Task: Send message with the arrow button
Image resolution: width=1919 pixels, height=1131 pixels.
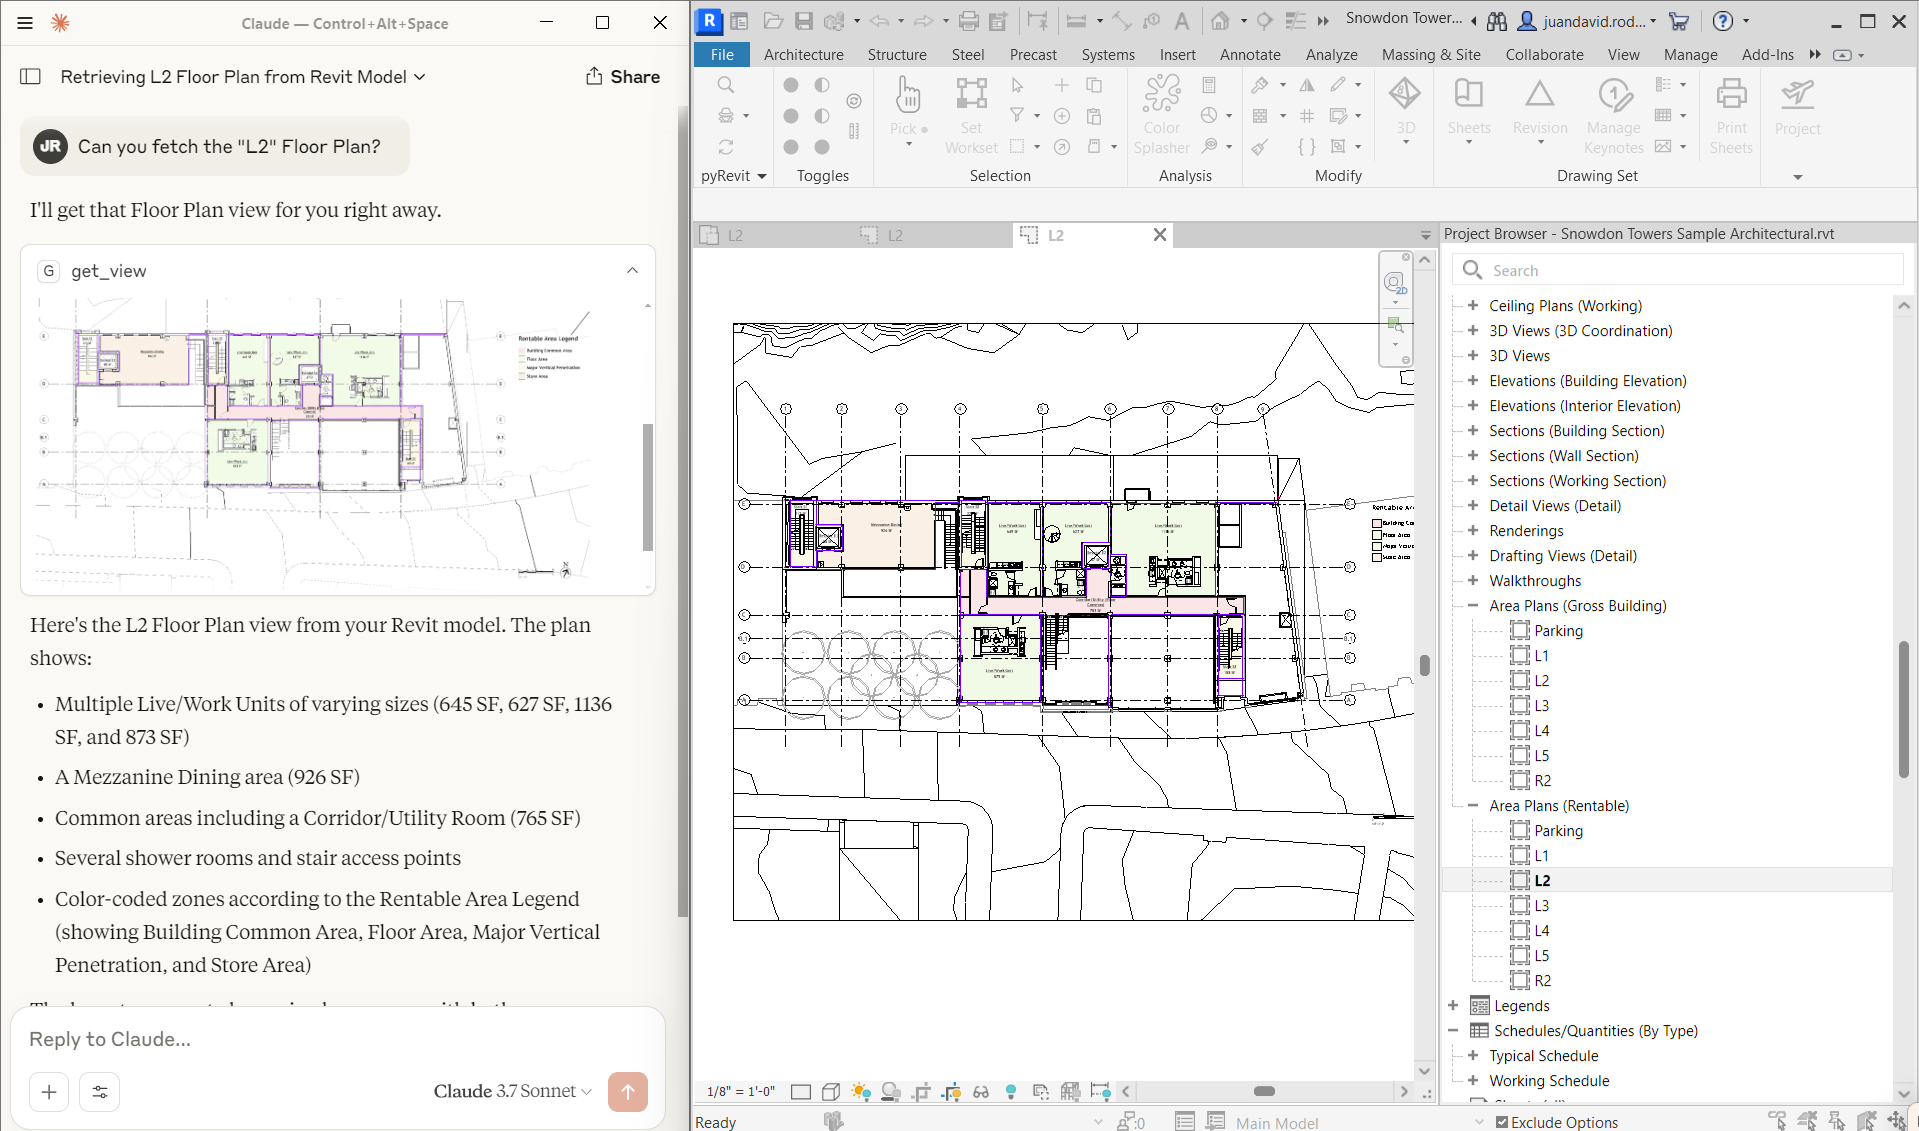Action: [x=628, y=1092]
